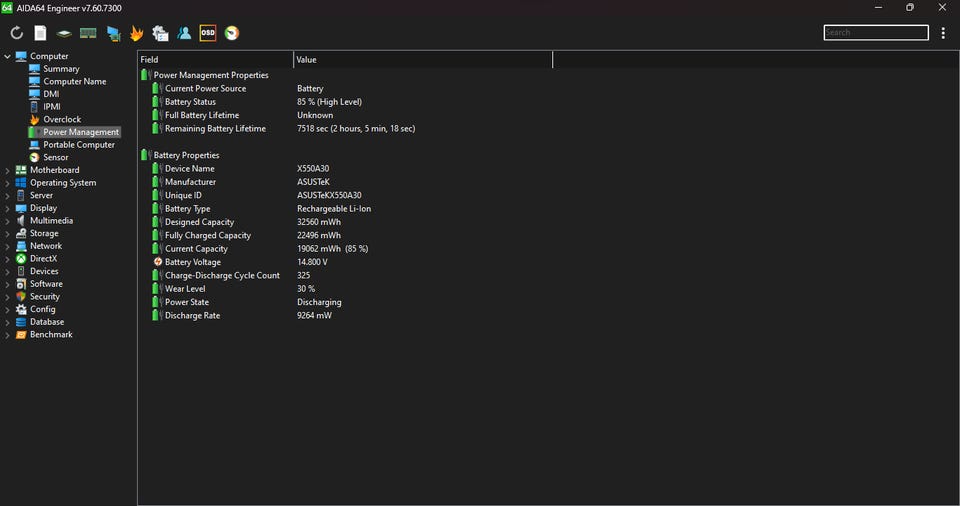Select the Wear Level row
Image resolution: width=960 pixels, height=506 pixels.
[234, 289]
